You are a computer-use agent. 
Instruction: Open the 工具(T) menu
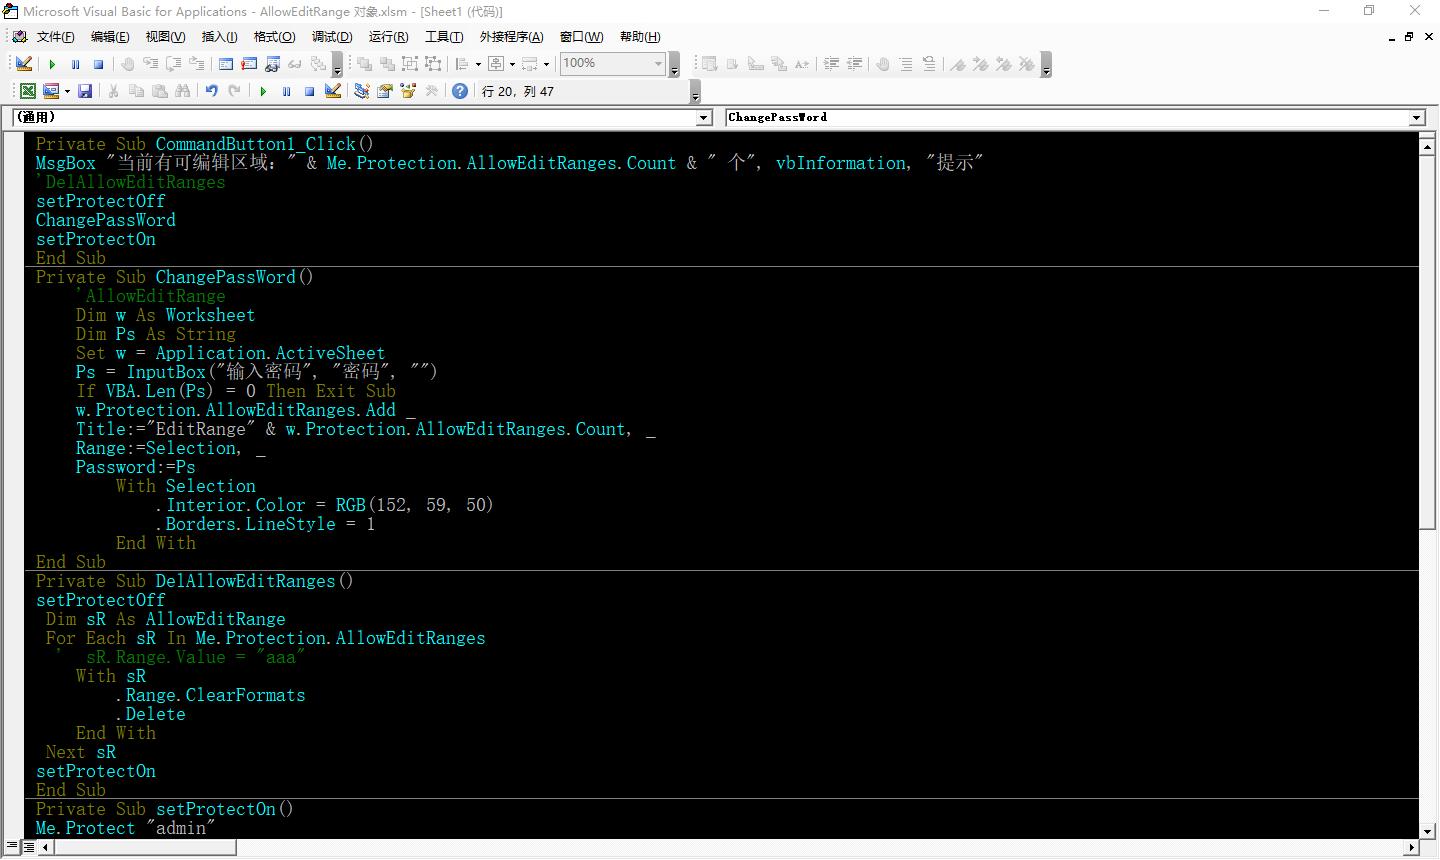tap(443, 37)
